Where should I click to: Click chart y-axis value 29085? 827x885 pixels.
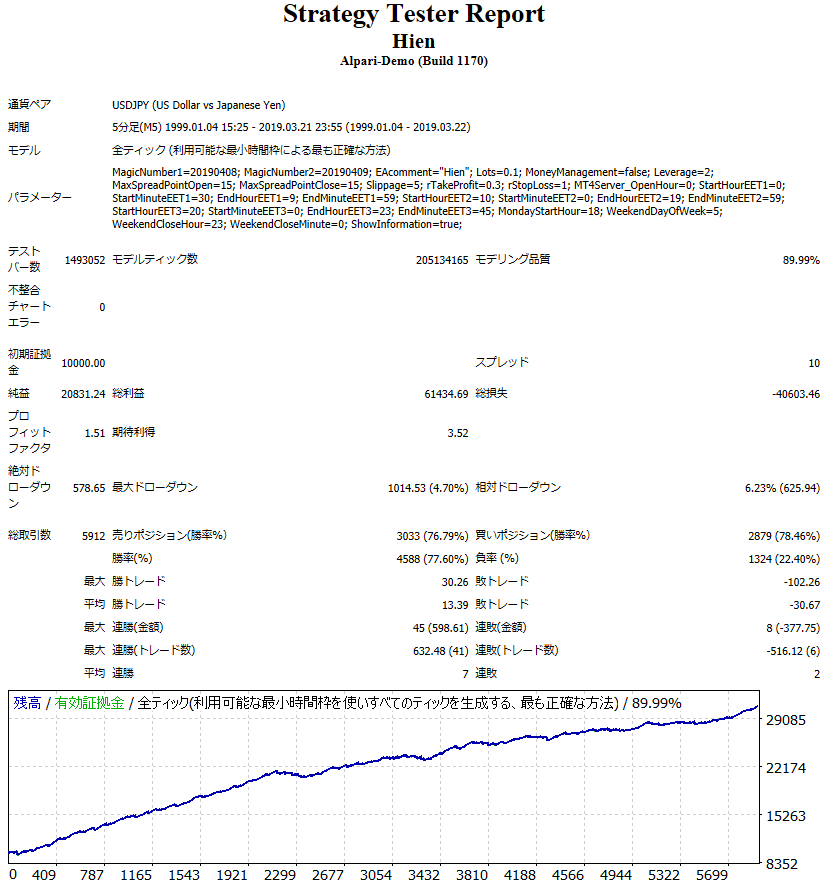click(x=786, y=720)
